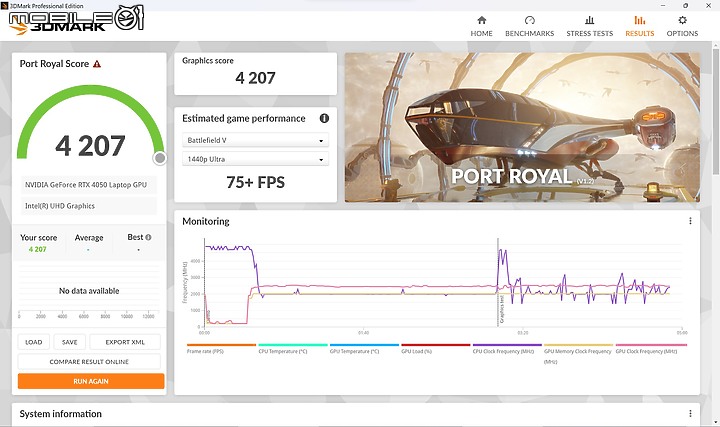
Task: Click the Intel(R) UHD Graphics entry
Action: (x=89, y=206)
